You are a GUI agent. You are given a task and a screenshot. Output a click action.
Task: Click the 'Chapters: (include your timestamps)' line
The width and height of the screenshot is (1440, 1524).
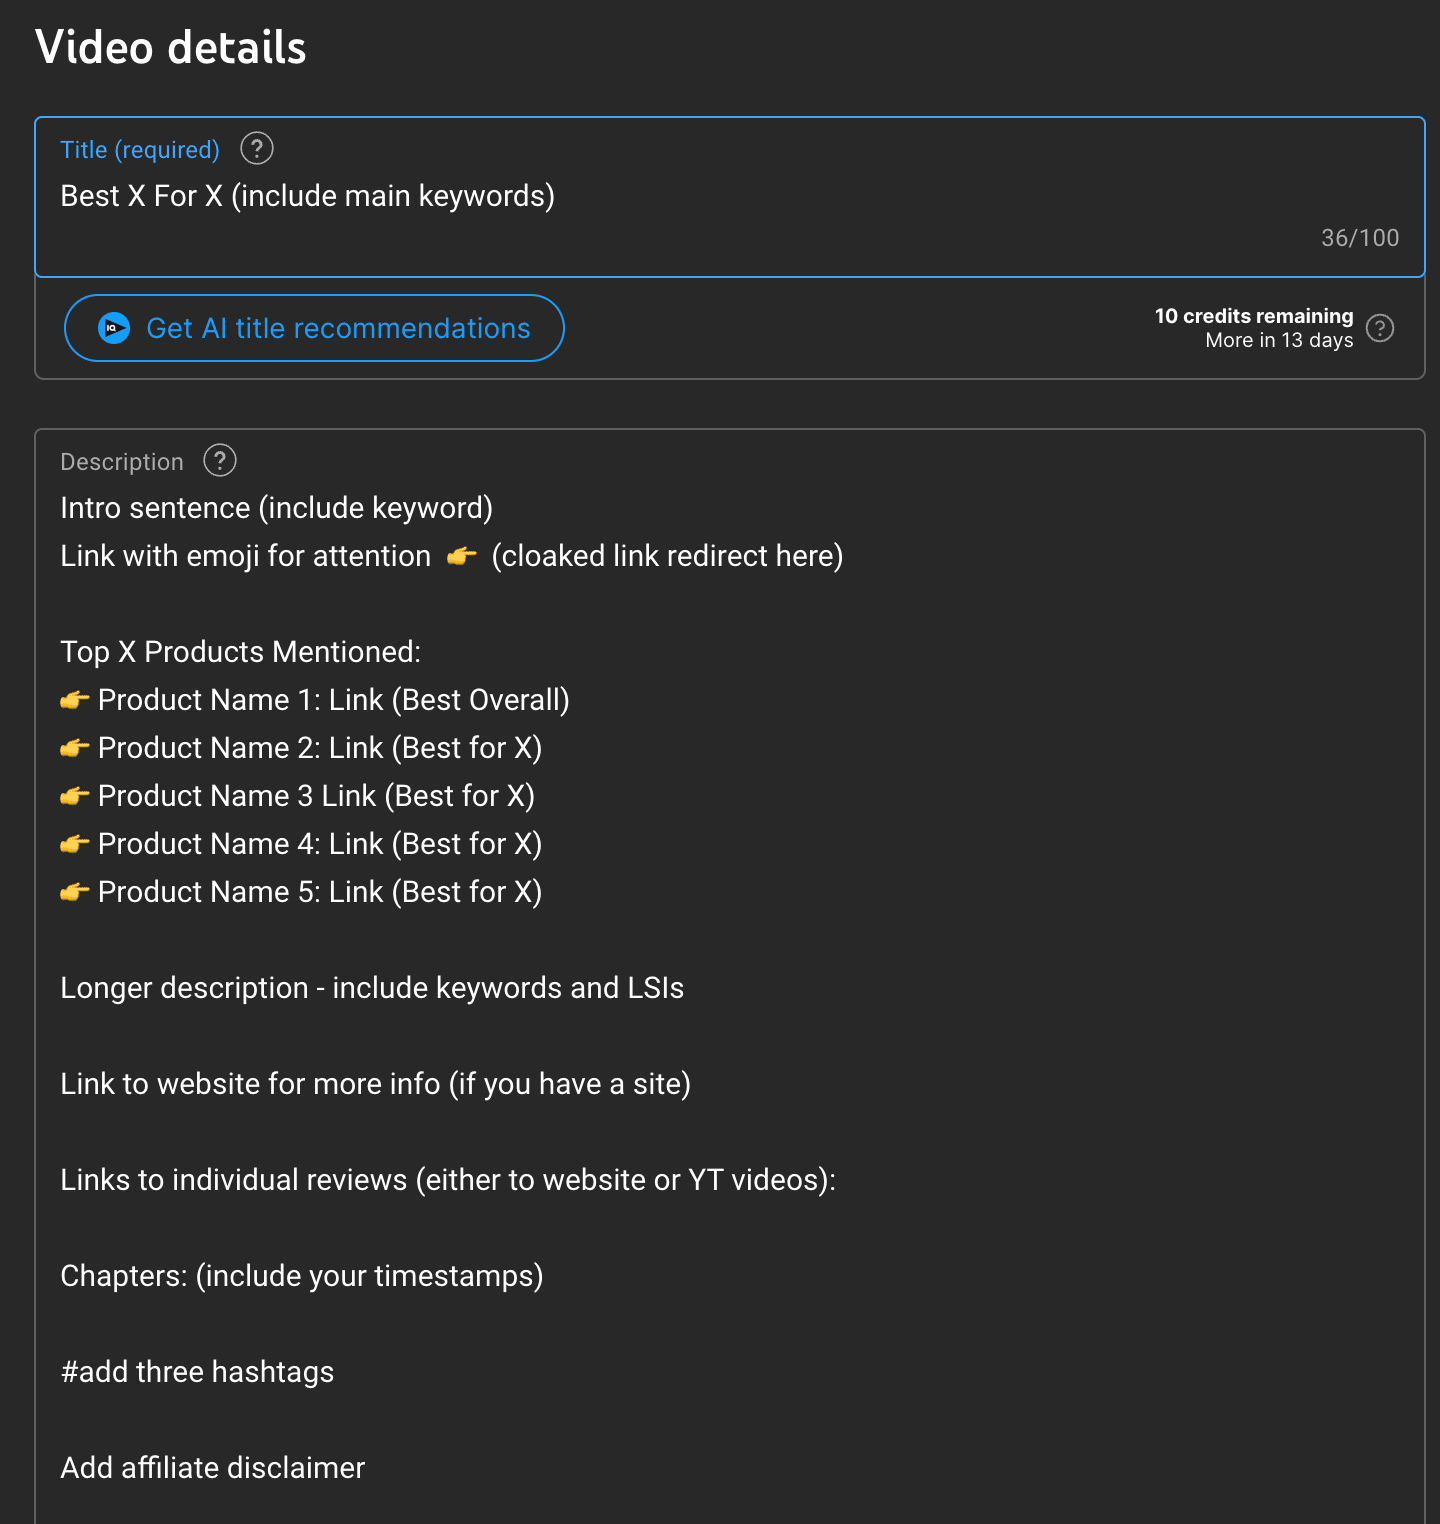[302, 1276]
